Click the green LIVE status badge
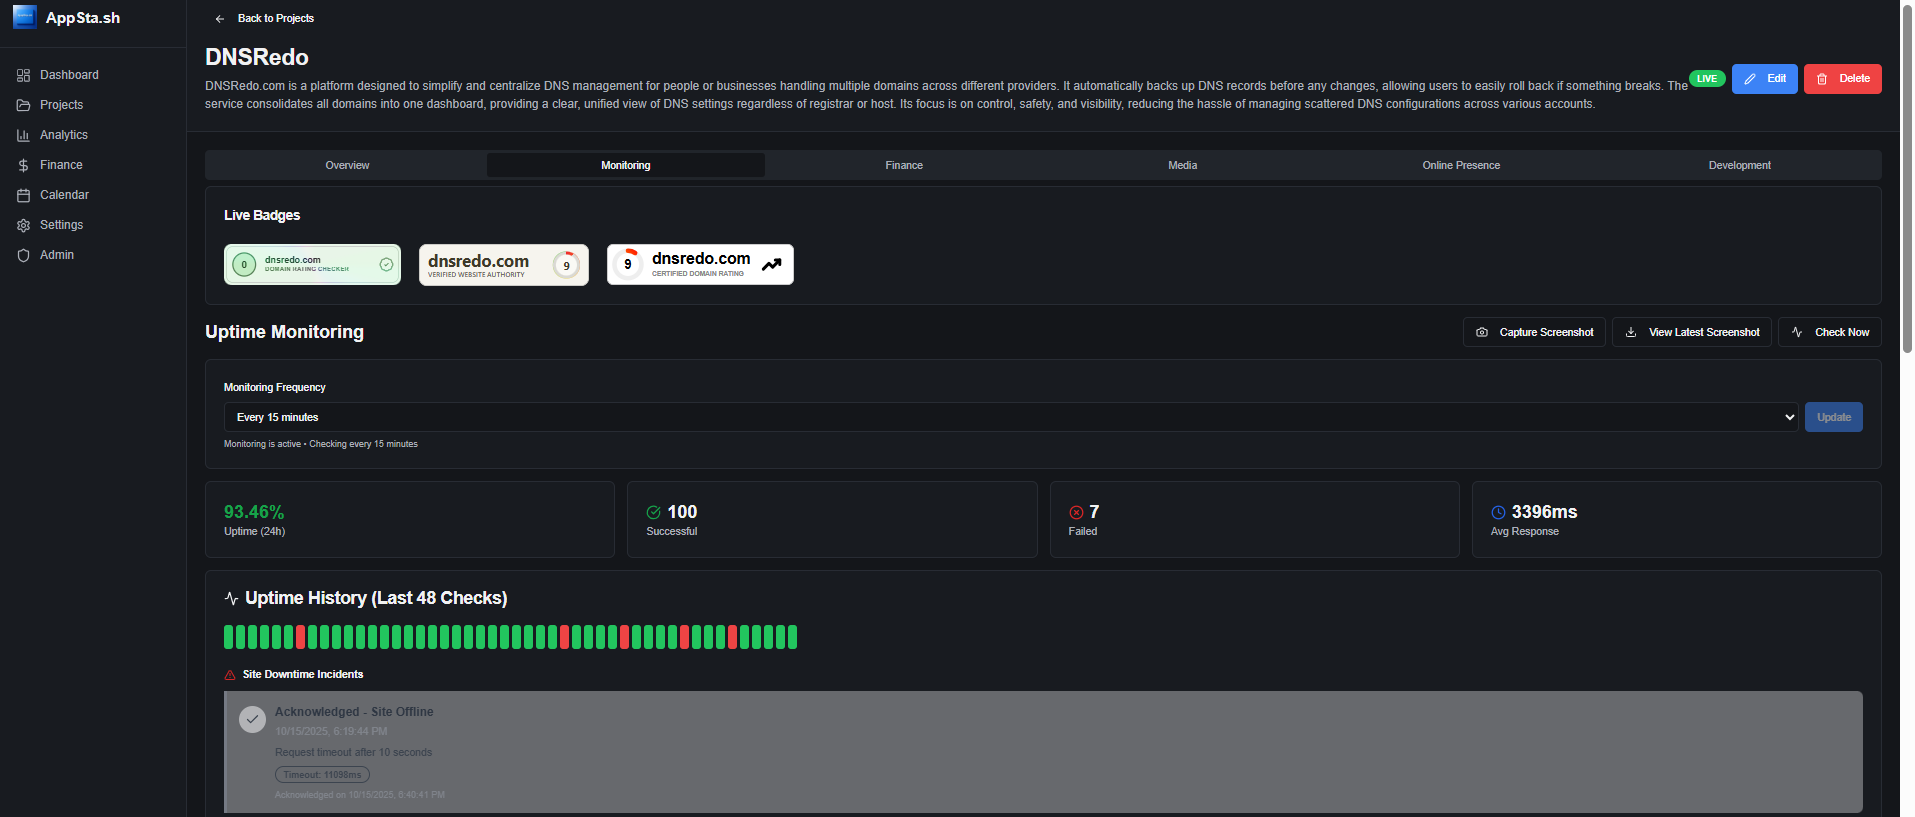 click(1707, 79)
